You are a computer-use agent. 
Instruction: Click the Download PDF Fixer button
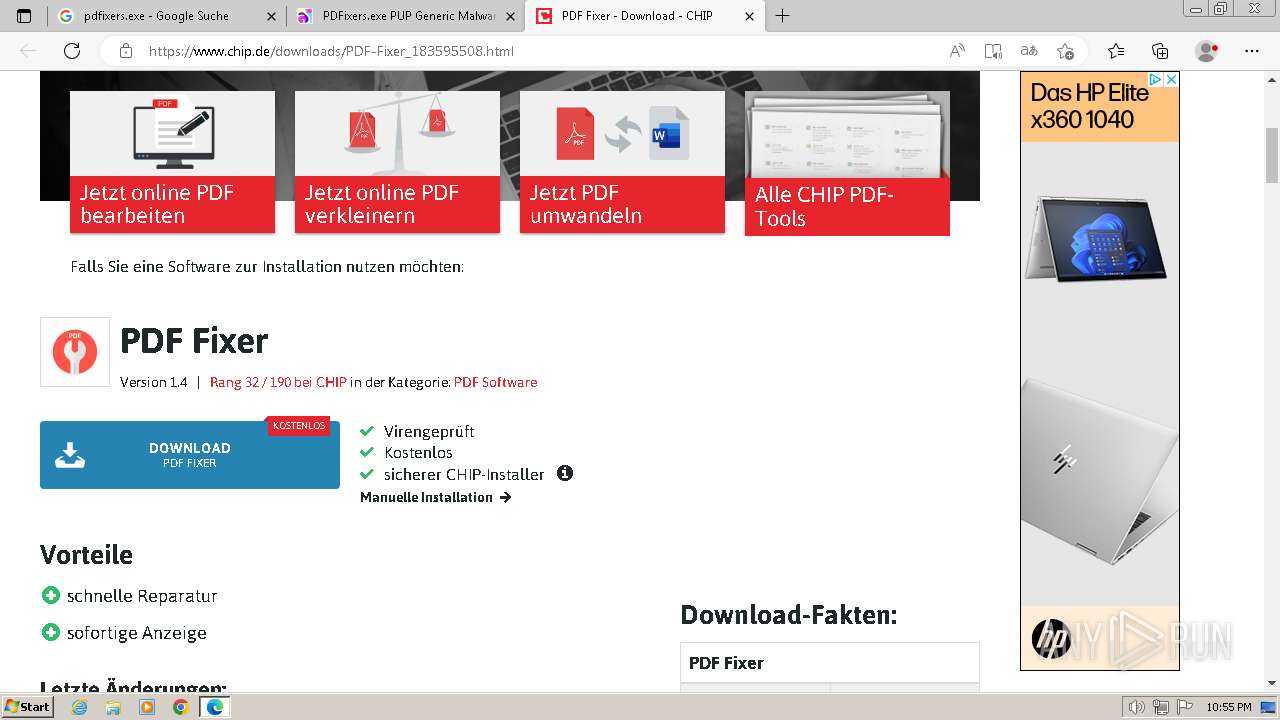click(190, 455)
